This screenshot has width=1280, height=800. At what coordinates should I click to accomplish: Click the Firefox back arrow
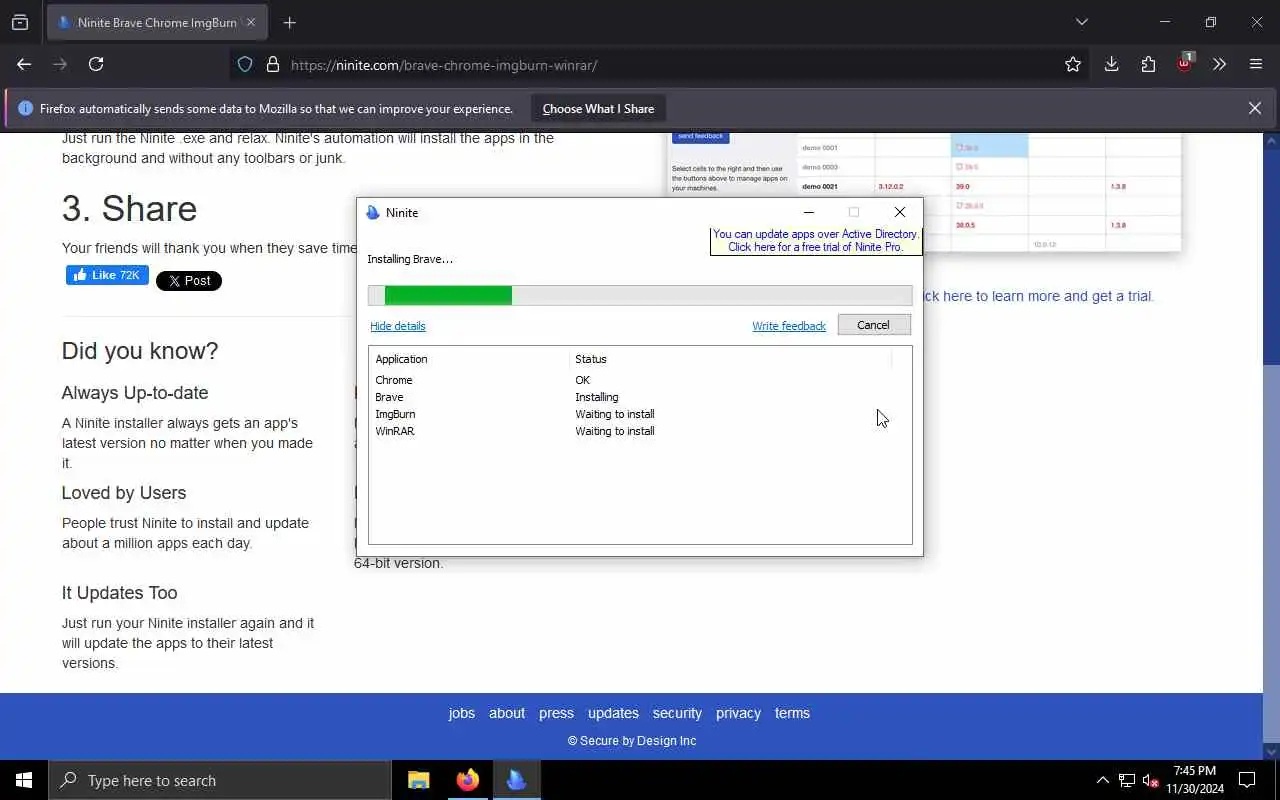pos(24,64)
